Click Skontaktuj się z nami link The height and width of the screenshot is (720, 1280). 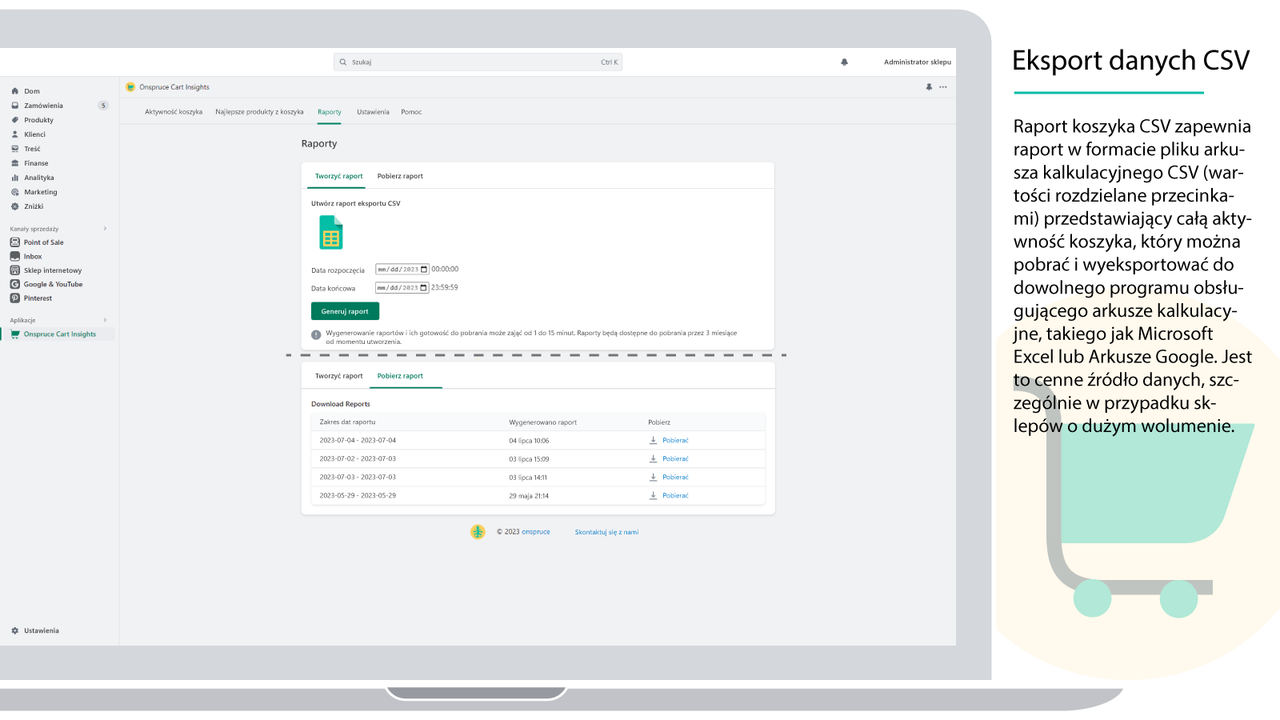(x=606, y=532)
